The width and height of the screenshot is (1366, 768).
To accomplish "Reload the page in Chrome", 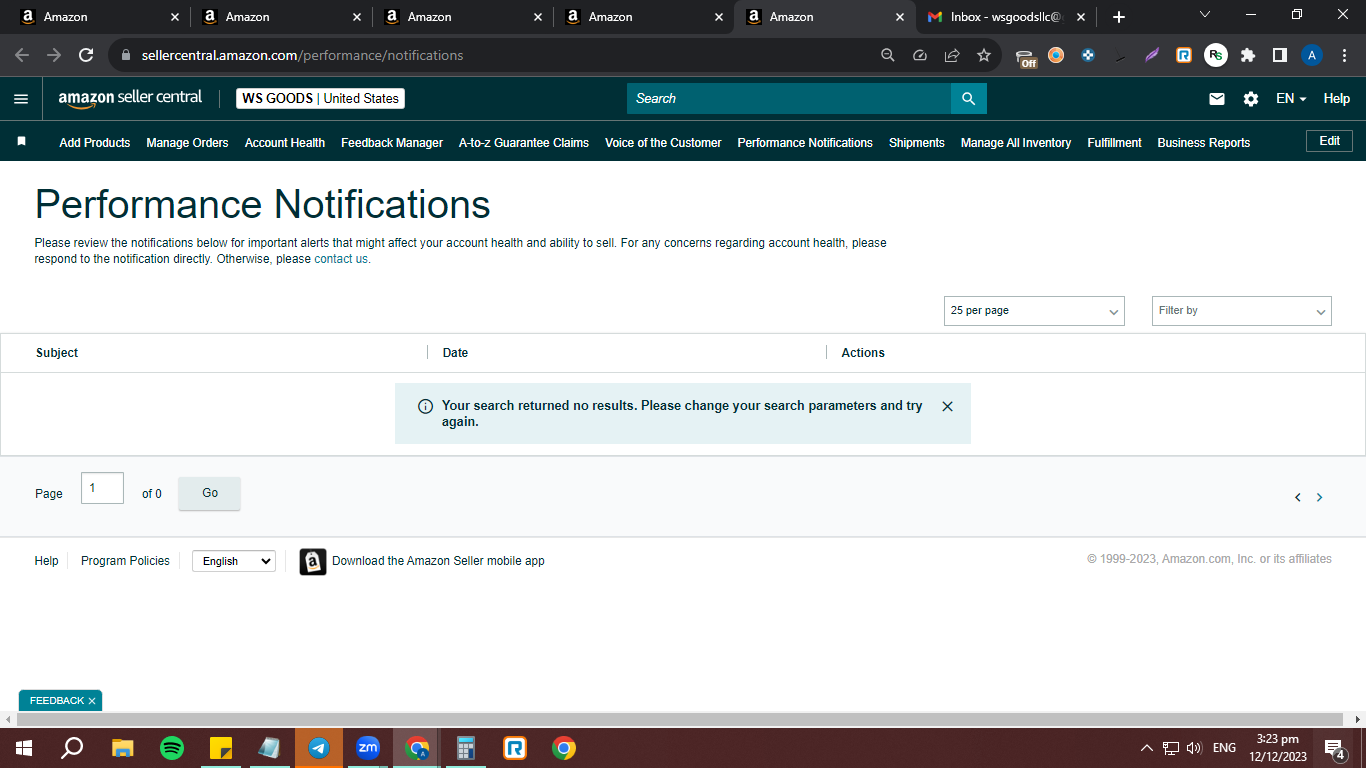I will coord(86,55).
